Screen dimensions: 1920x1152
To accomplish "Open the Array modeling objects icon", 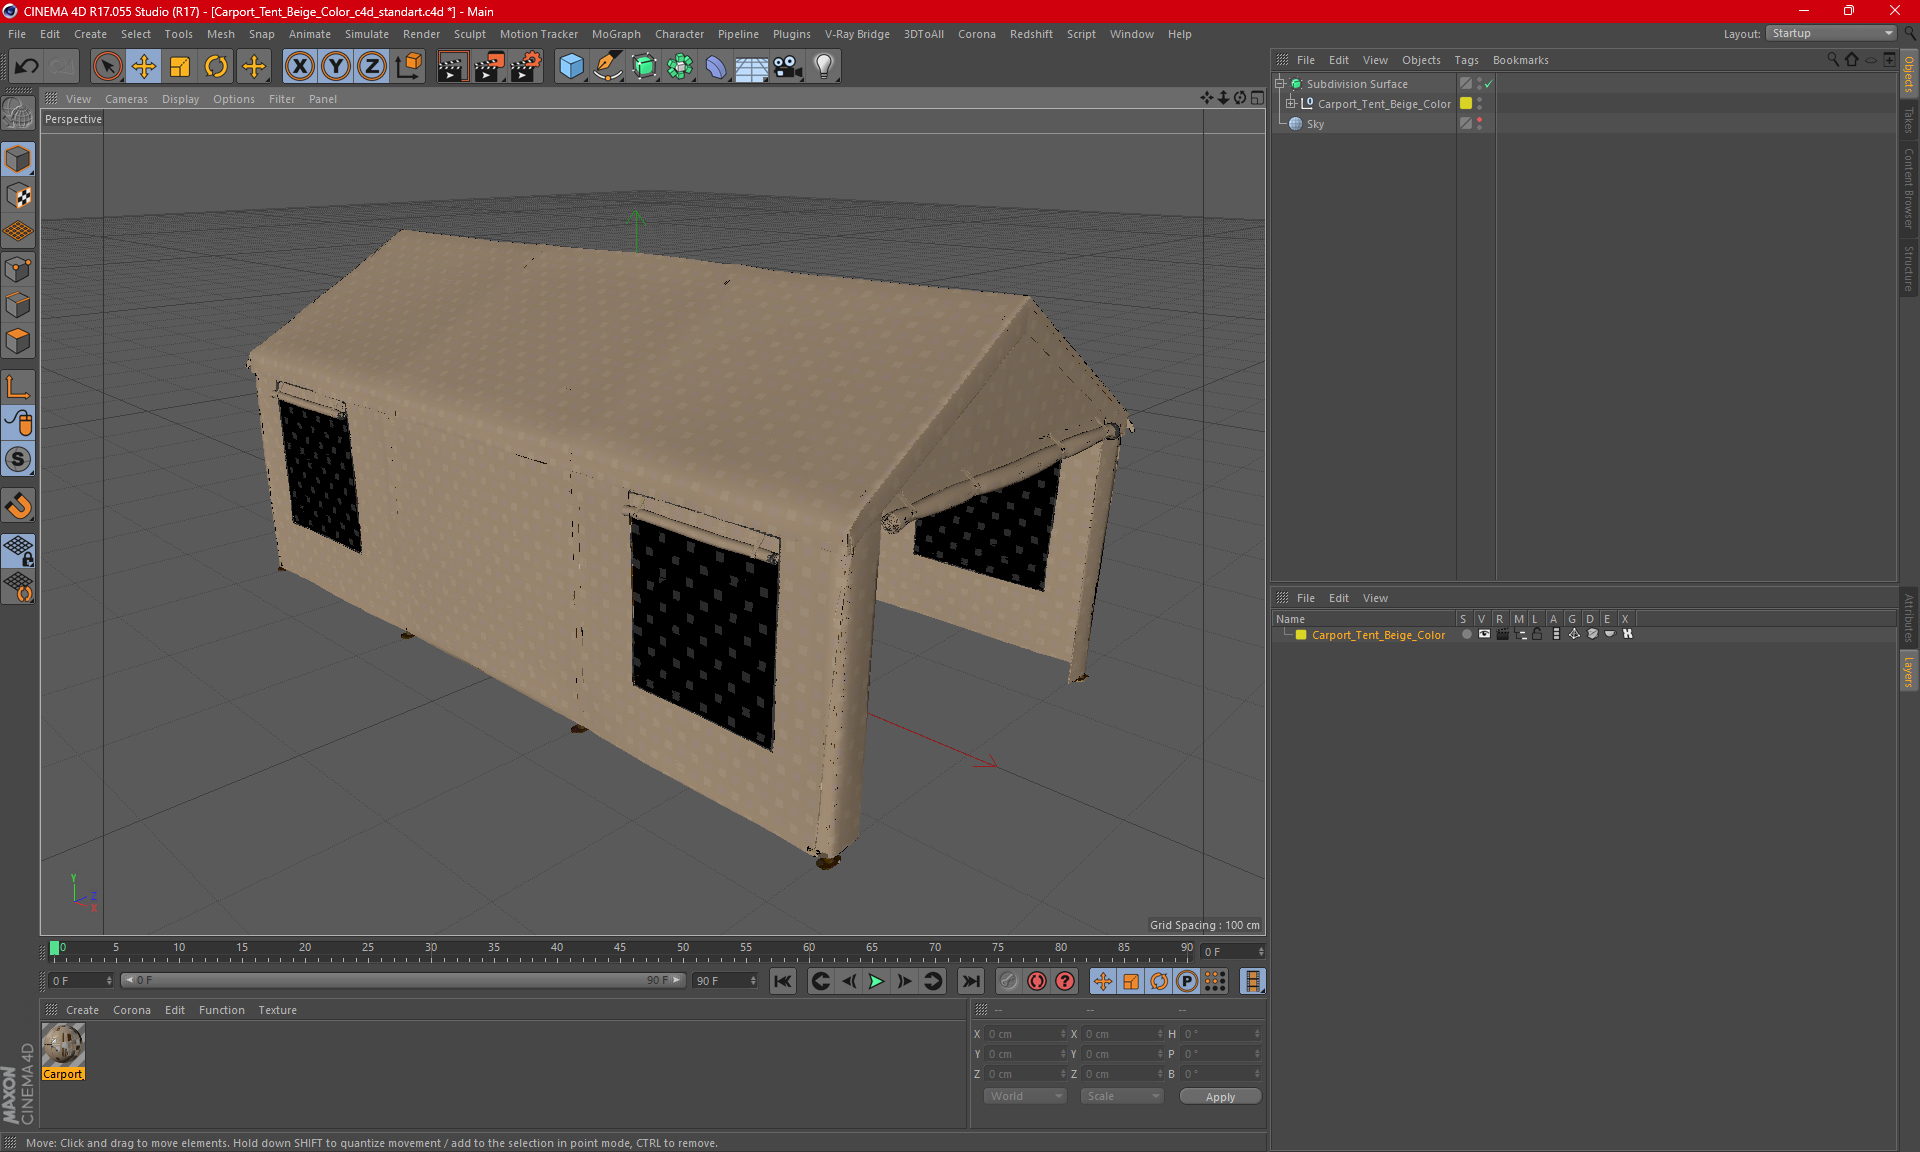I will [x=680, y=67].
